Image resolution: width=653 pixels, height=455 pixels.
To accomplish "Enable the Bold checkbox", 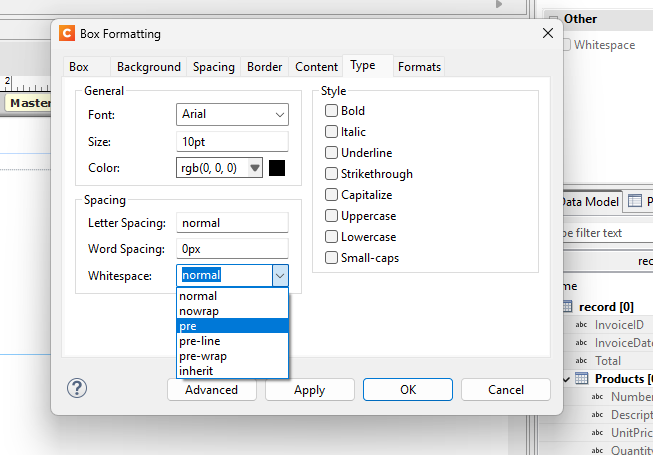I will [x=332, y=111].
